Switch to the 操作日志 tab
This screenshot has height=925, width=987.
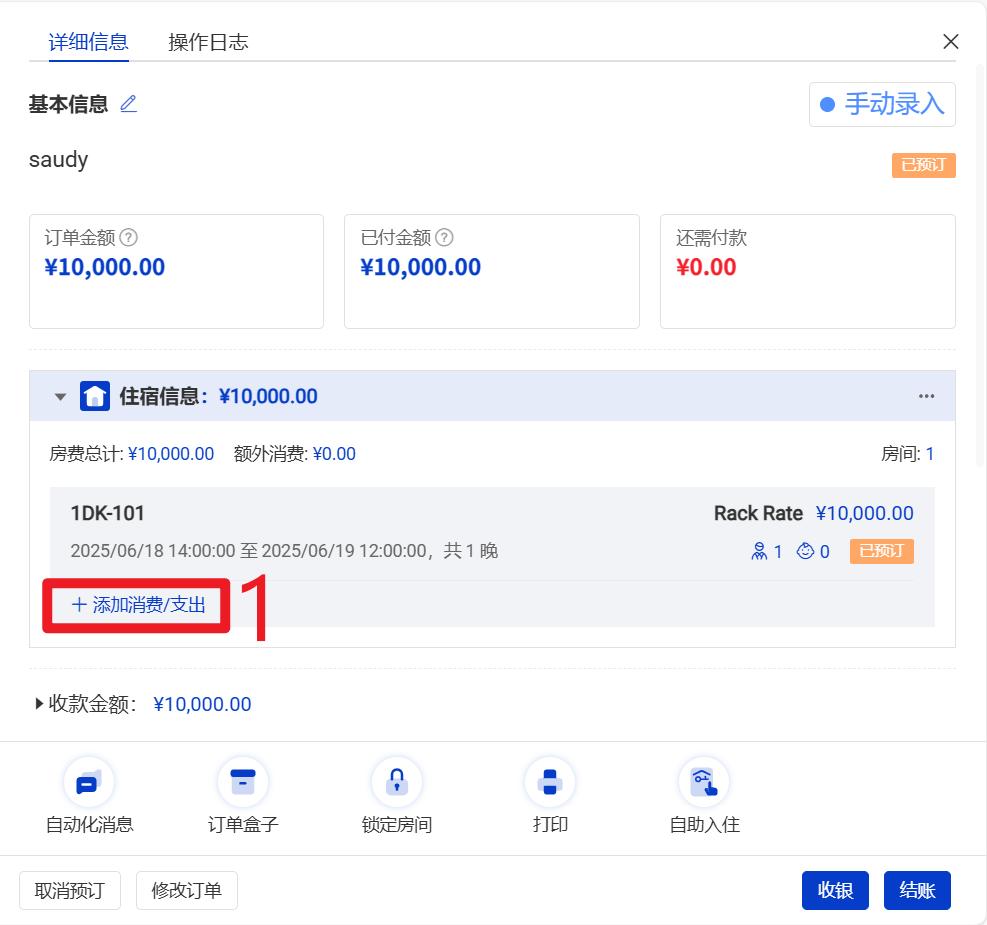click(x=208, y=42)
